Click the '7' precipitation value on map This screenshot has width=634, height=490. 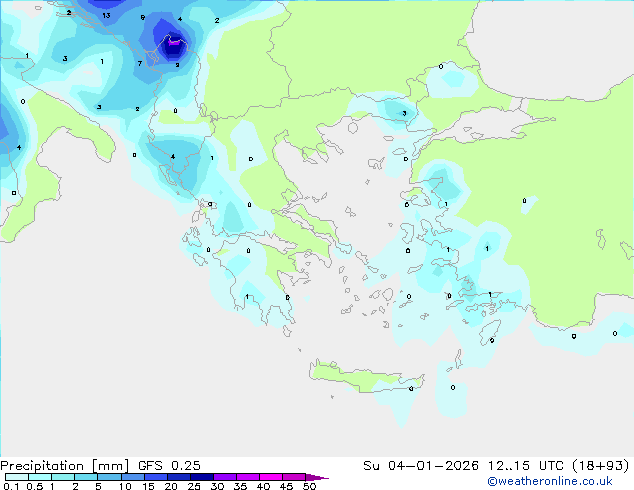click(139, 63)
